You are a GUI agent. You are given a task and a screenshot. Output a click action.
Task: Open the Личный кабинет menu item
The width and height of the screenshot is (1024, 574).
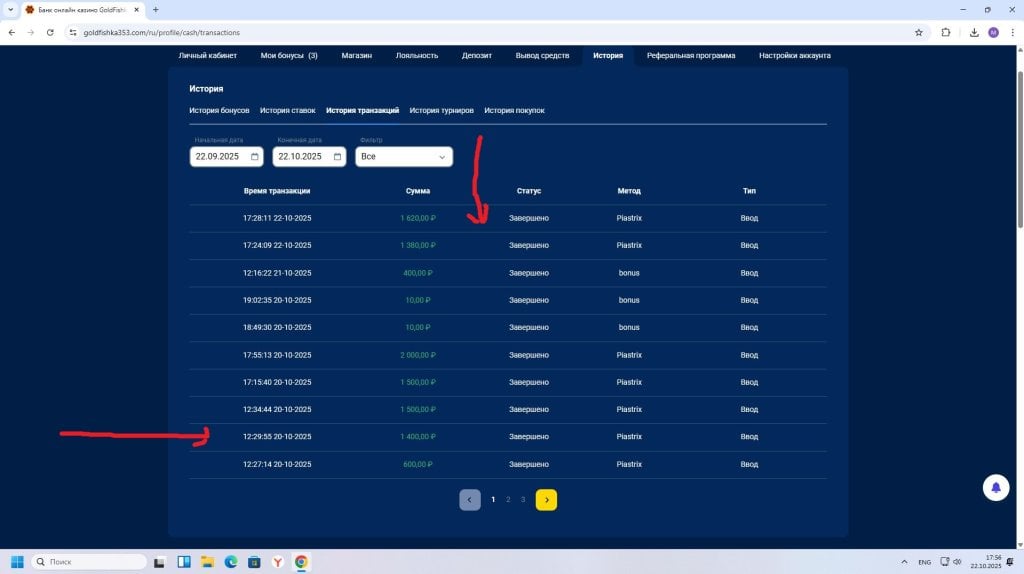coord(208,56)
